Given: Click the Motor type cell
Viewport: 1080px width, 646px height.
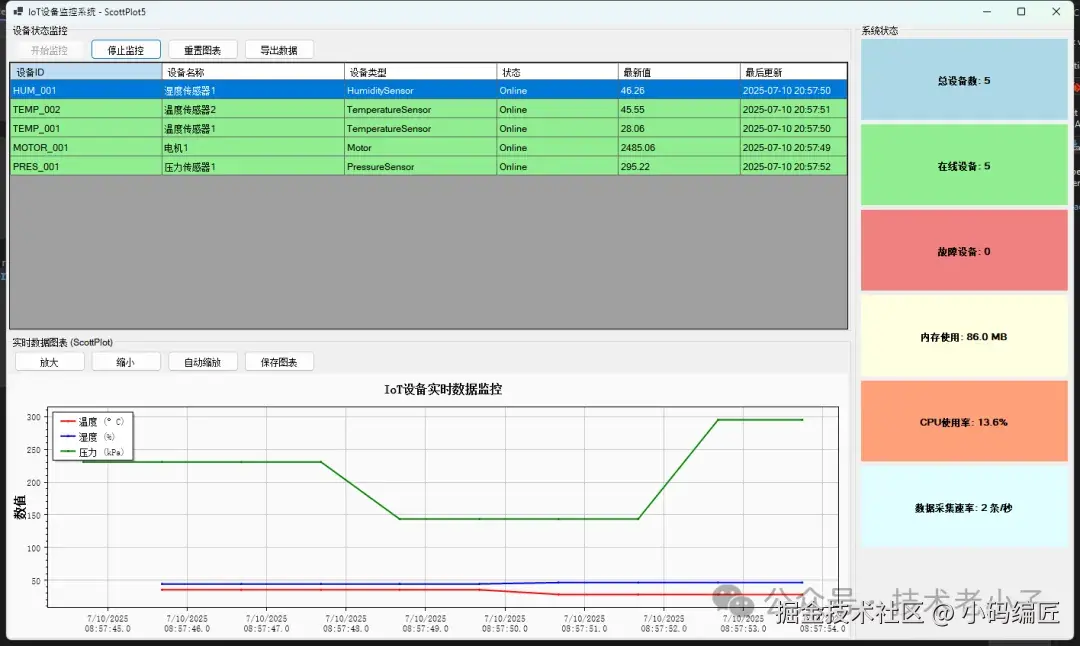Looking at the screenshot, I should [420, 147].
